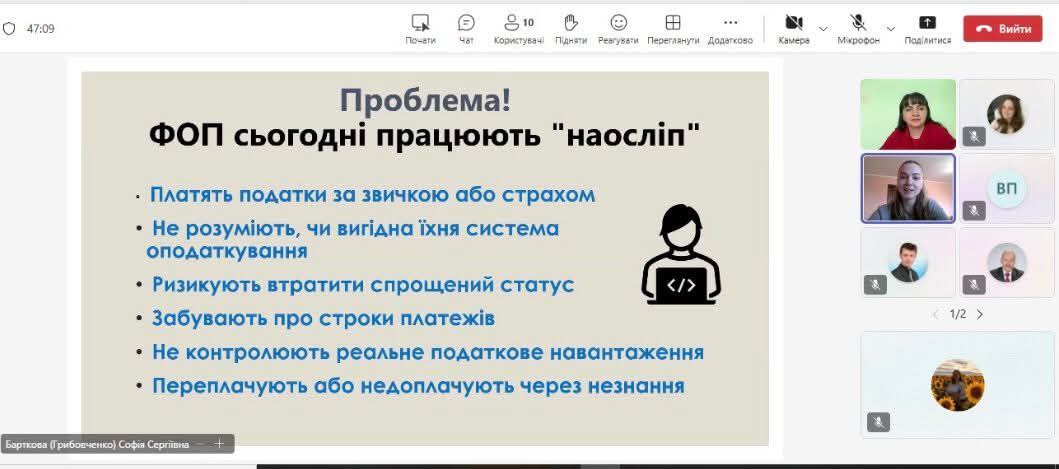The width and height of the screenshot is (1059, 469).
Task: Click the slide title Проблема!
Action: pos(425,101)
